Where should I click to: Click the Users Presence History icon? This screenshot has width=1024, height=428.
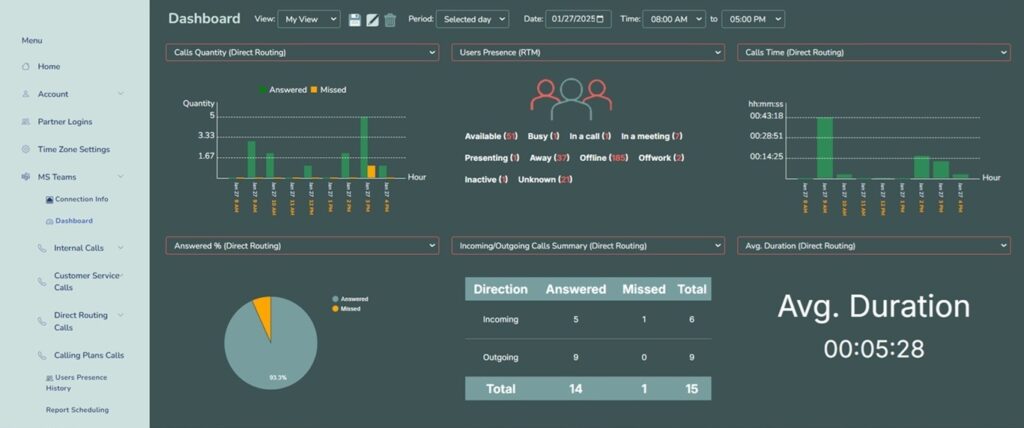[x=50, y=378]
